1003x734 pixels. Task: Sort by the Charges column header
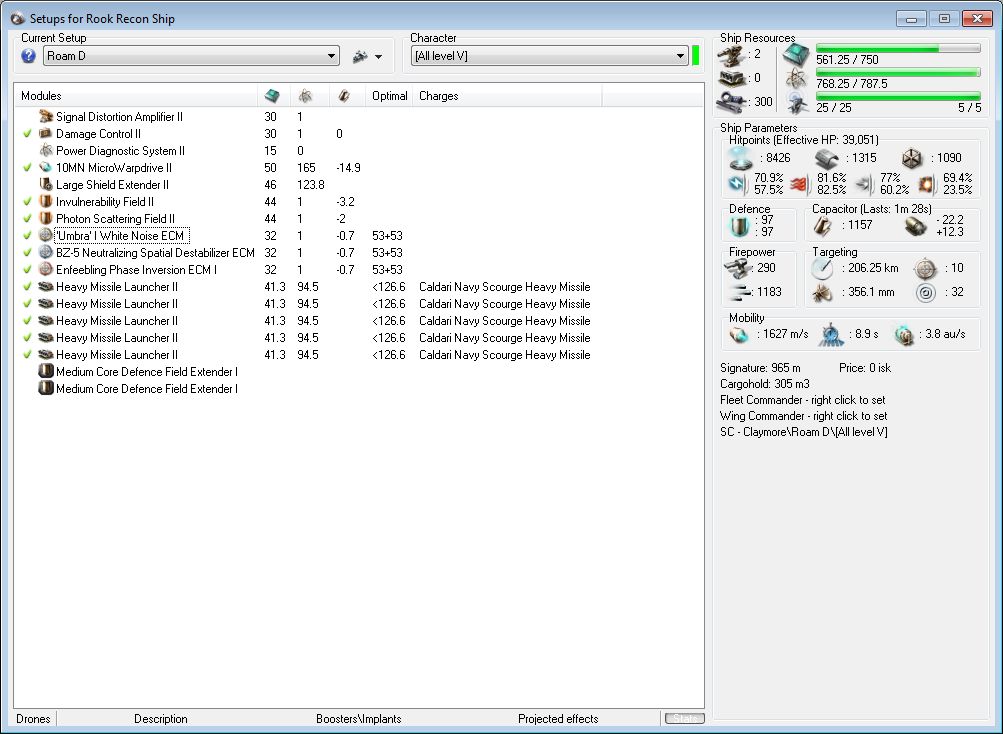pyautogui.click(x=507, y=96)
